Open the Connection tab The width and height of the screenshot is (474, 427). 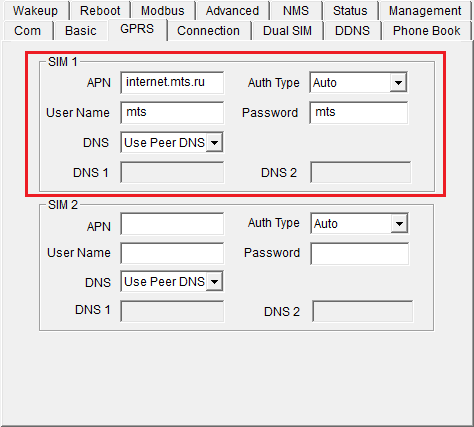click(208, 31)
